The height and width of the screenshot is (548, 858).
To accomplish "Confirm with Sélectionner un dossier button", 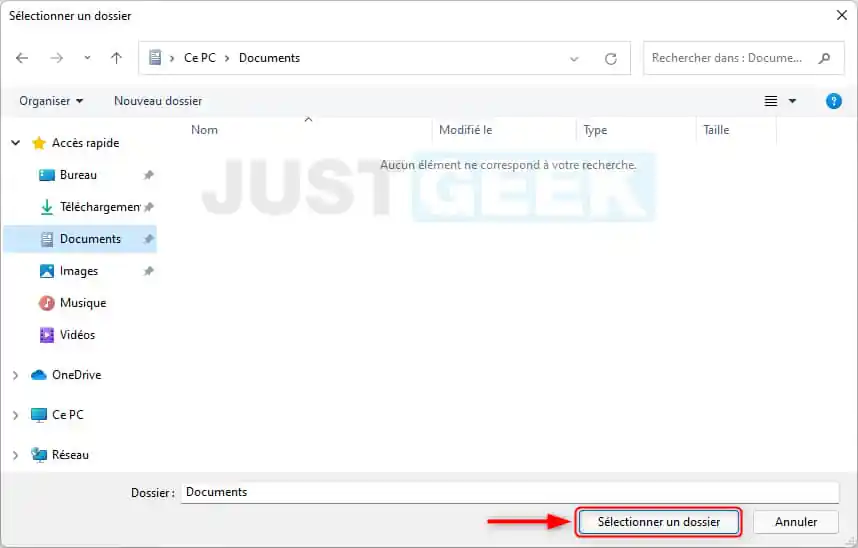I will (x=659, y=522).
